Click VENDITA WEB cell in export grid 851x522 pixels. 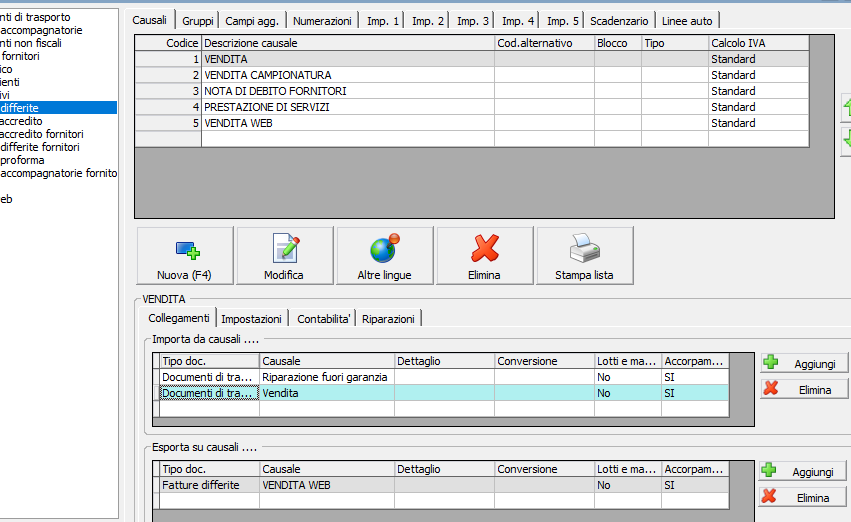click(x=327, y=485)
